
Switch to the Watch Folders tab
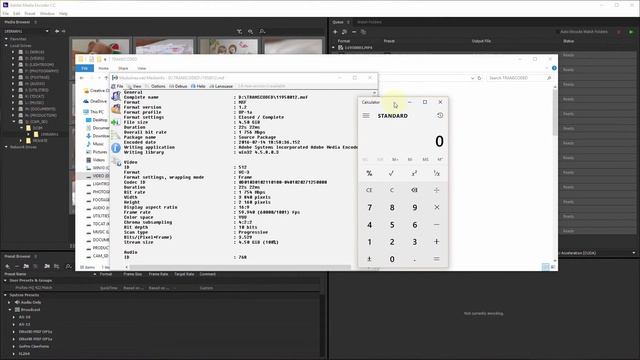[369, 22]
